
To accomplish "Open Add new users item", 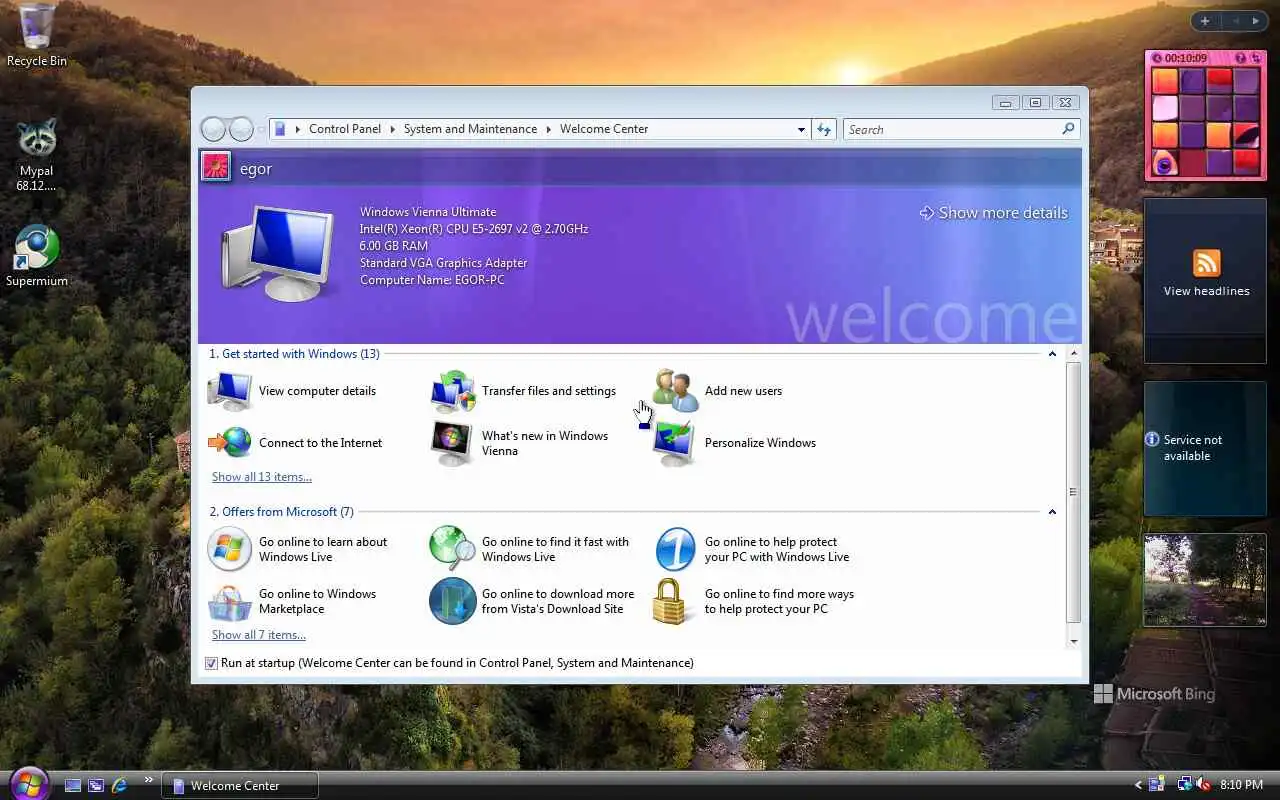I will [x=717, y=391].
